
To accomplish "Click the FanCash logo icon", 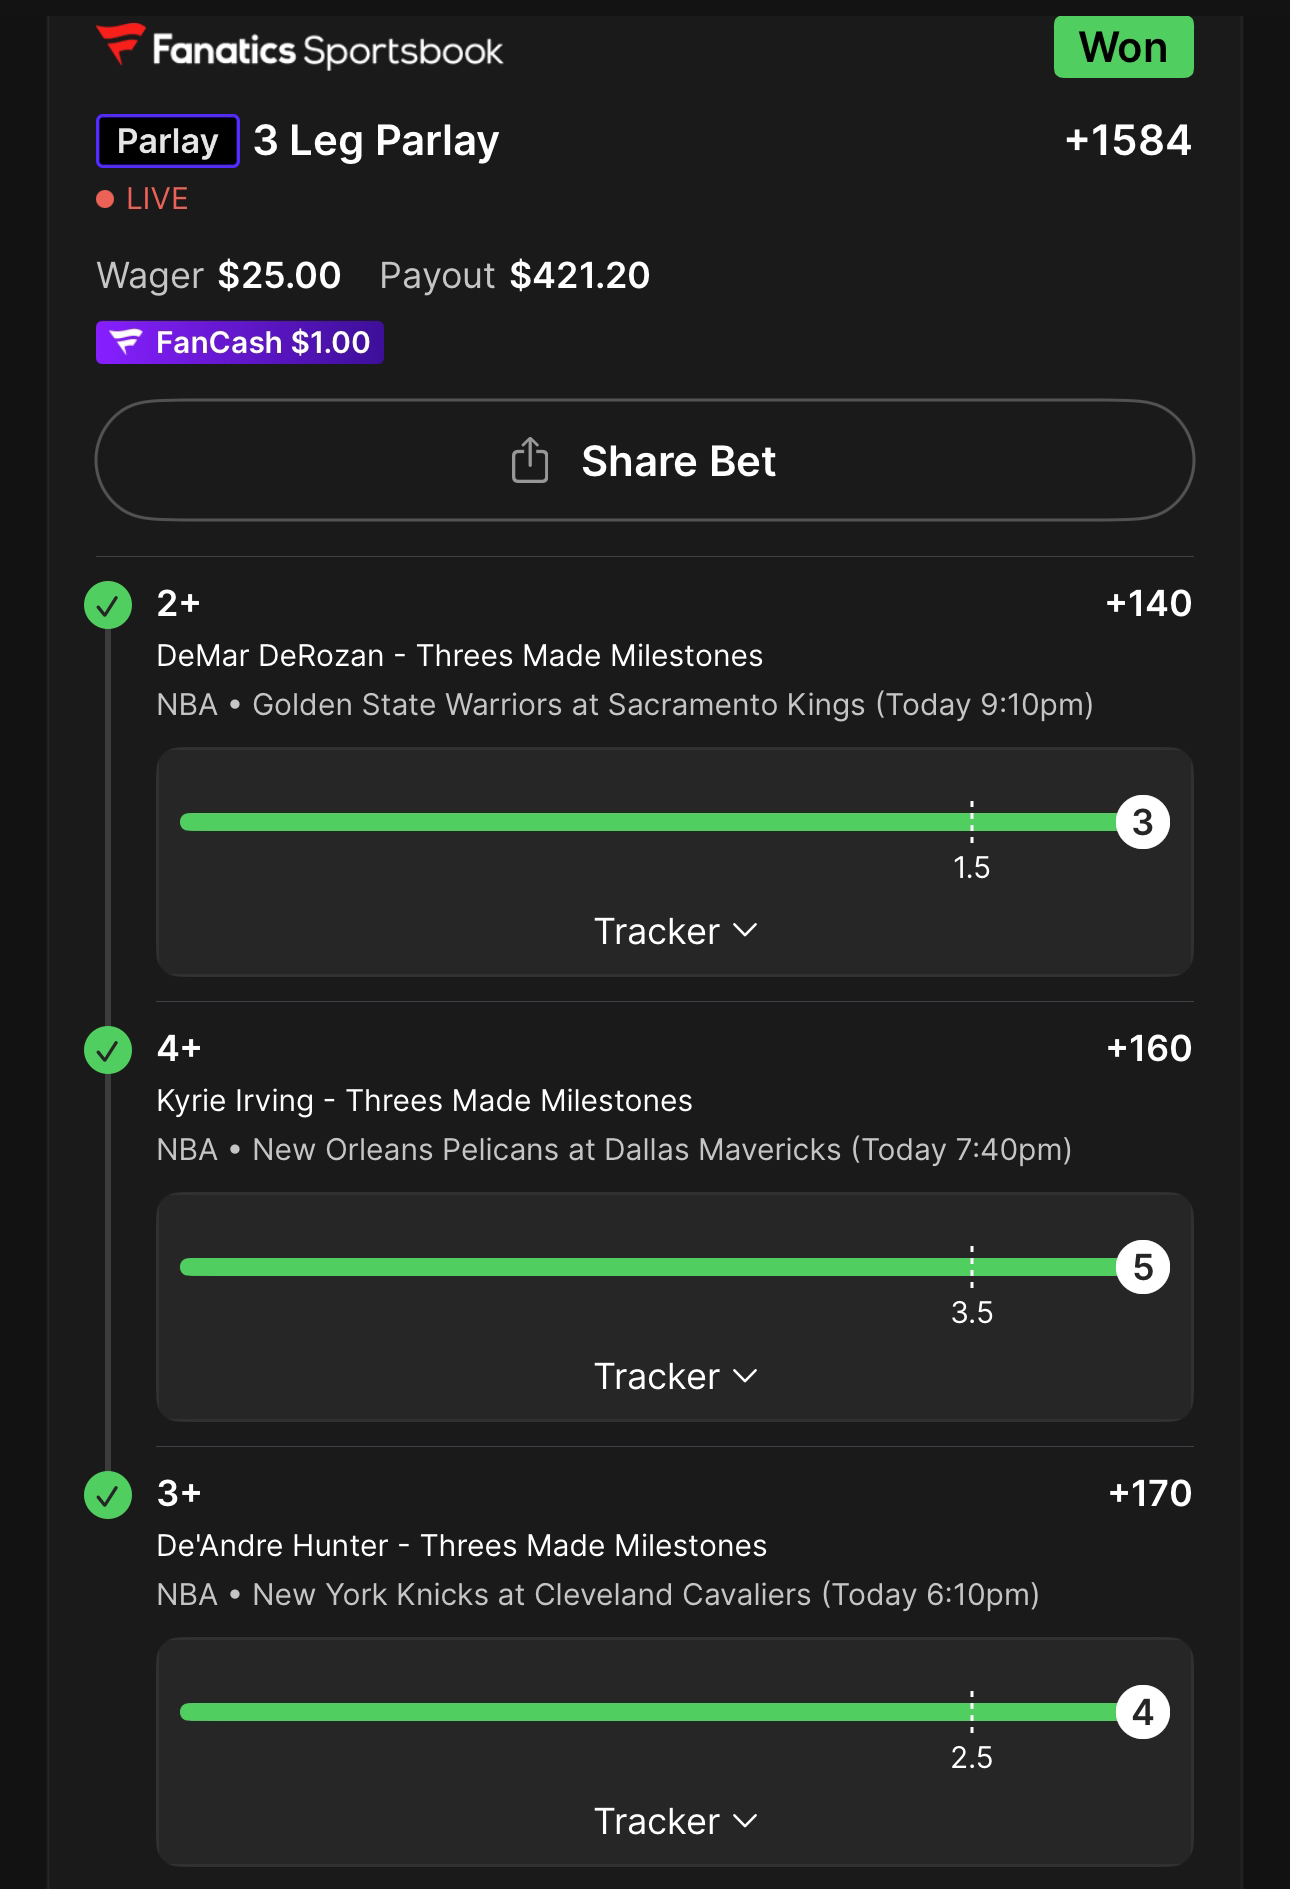I will (126, 342).
